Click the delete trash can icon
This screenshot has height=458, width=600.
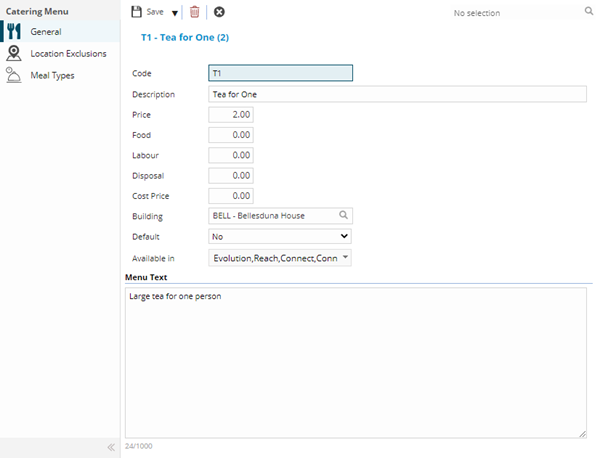point(195,12)
